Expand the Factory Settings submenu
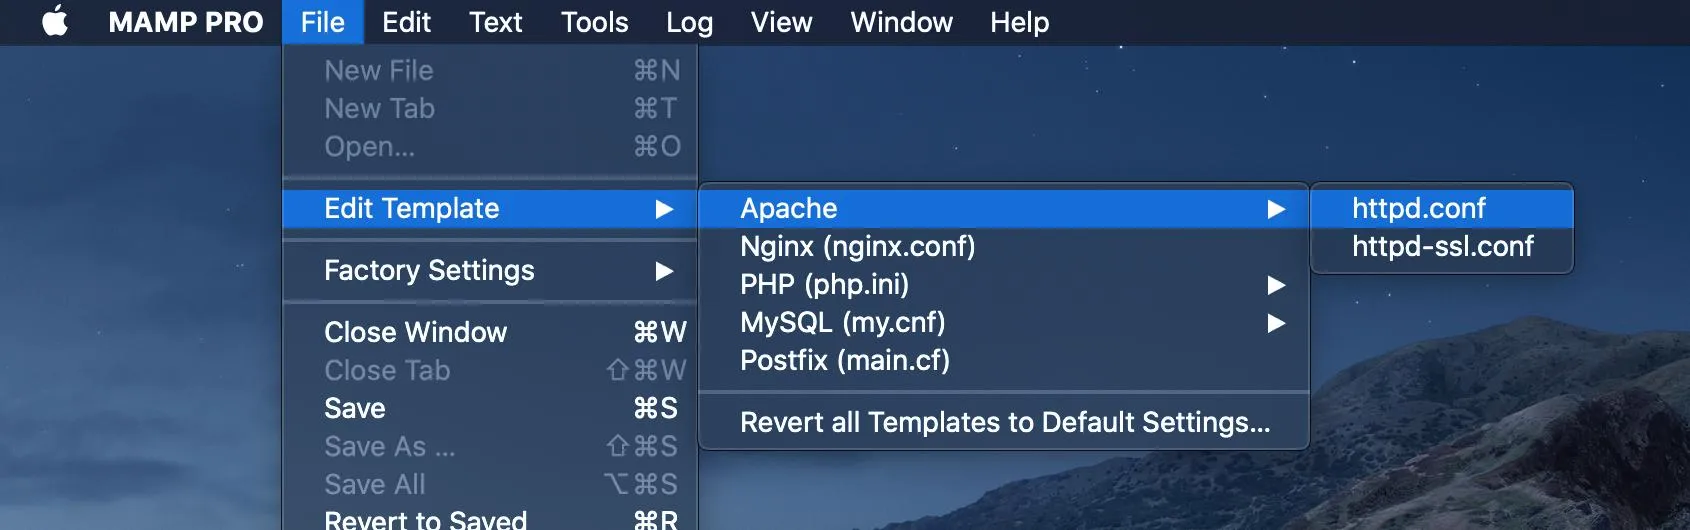Viewport: 1690px width, 530px height. 490,270
